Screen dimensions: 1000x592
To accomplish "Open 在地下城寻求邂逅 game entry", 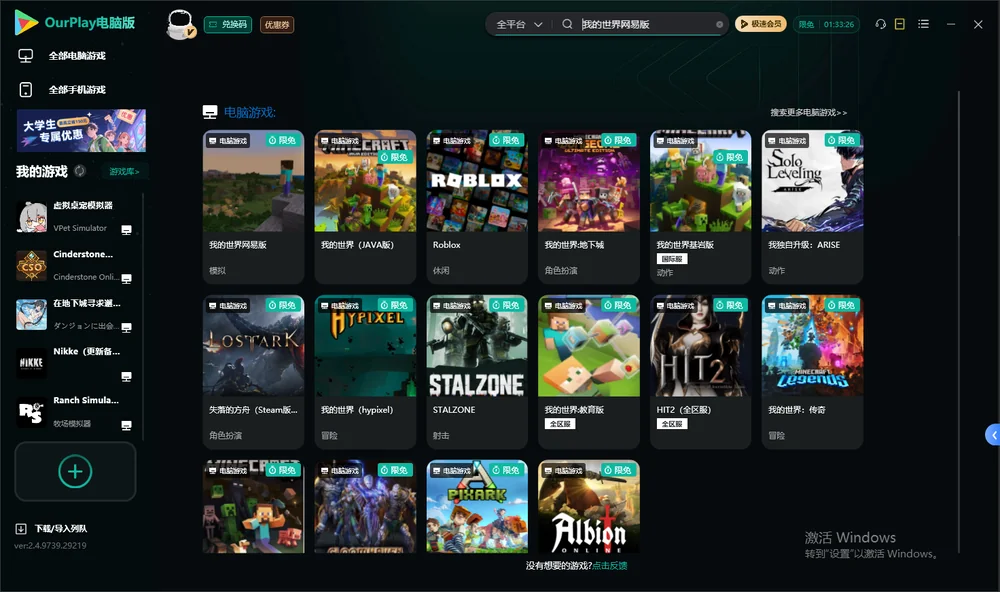I will [x=75, y=314].
